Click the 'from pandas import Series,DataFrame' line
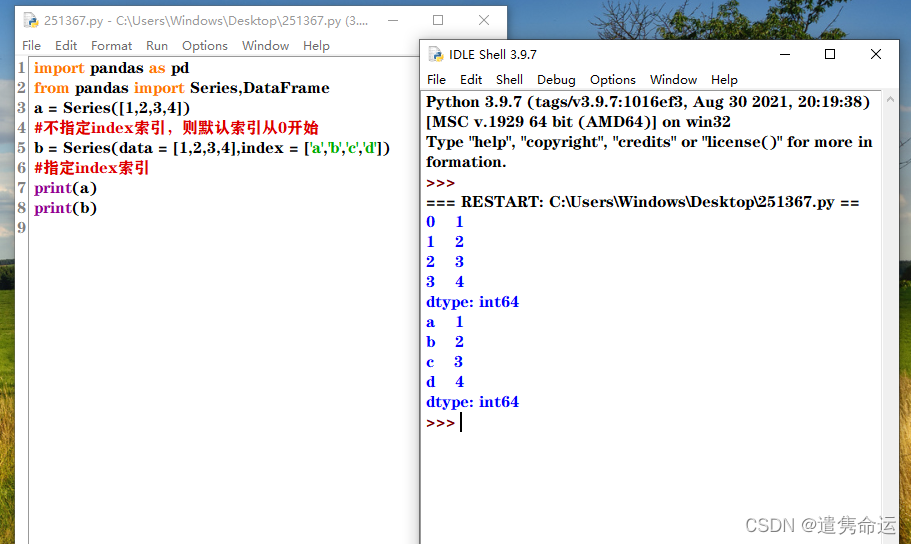Viewport: 911px width, 544px height. [181, 88]
